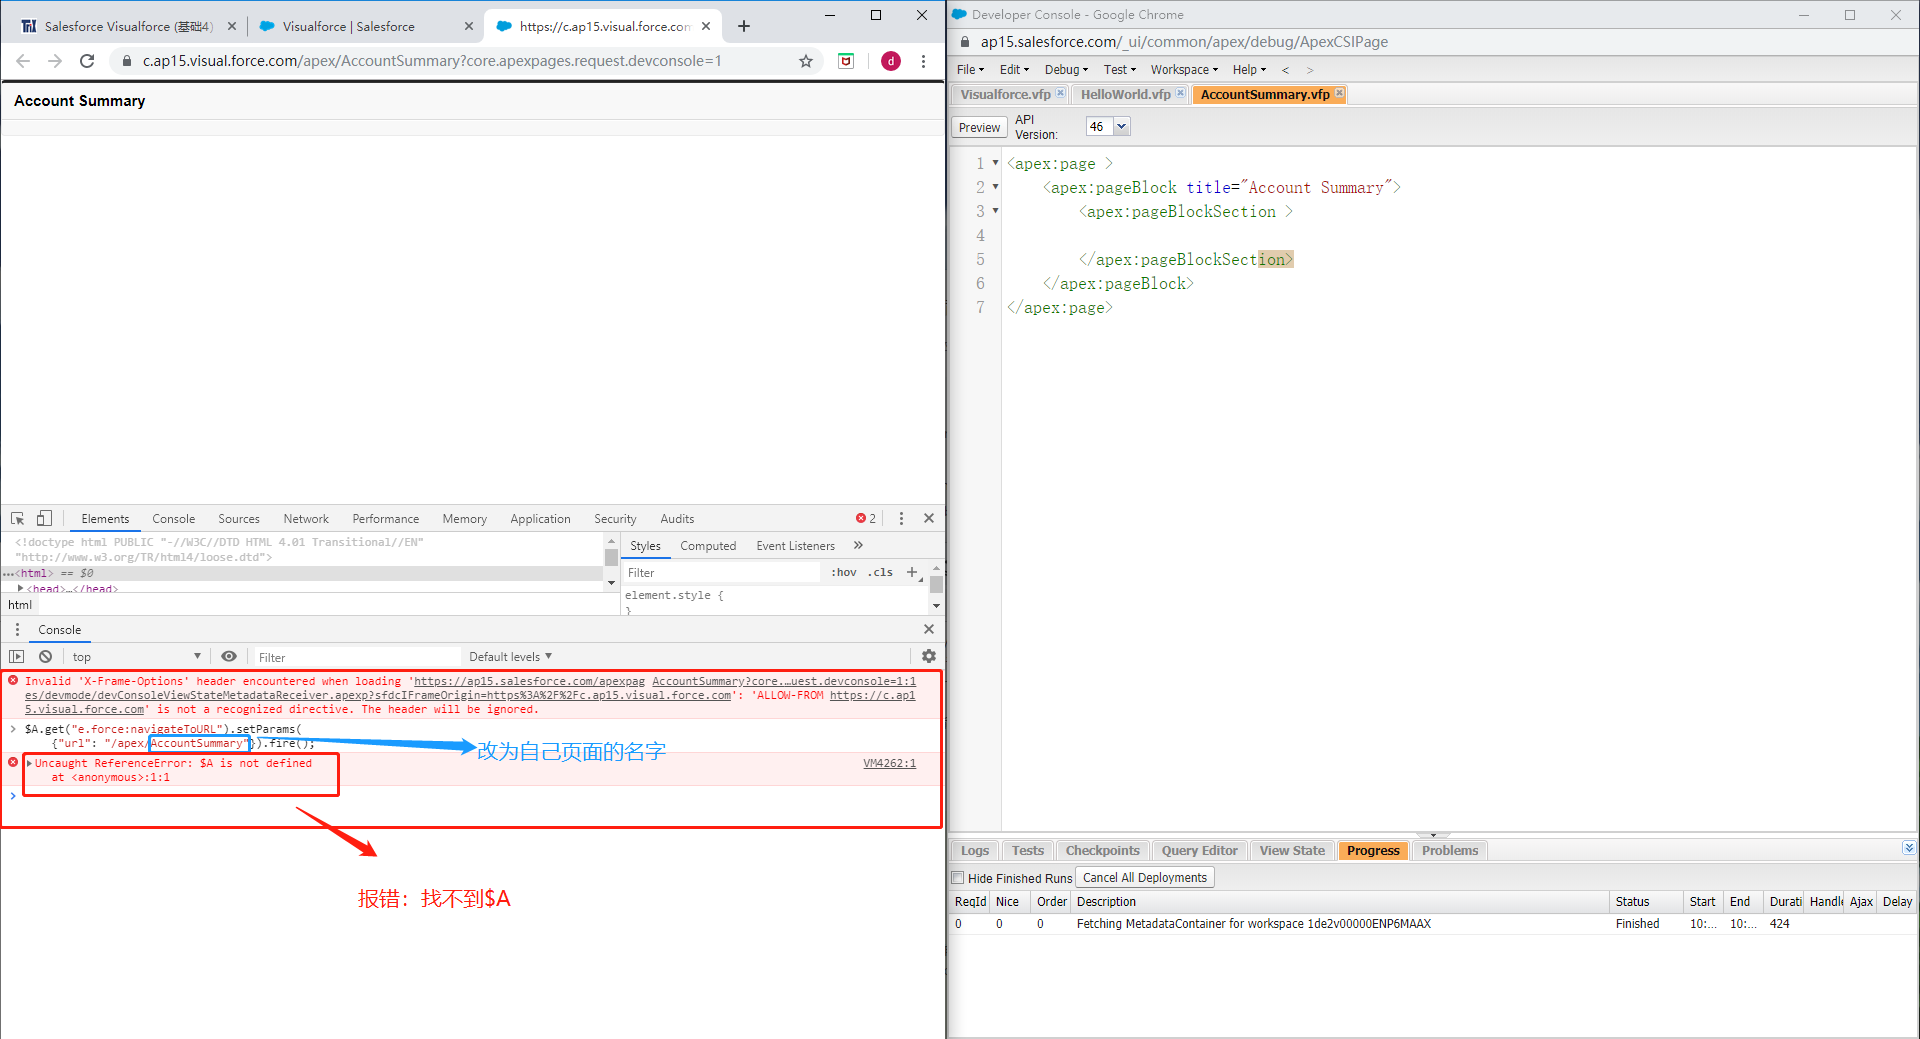The image size is (1920, 1039).
Task: Switch to the Problems tab
Action: click(x=1450, y=850)
